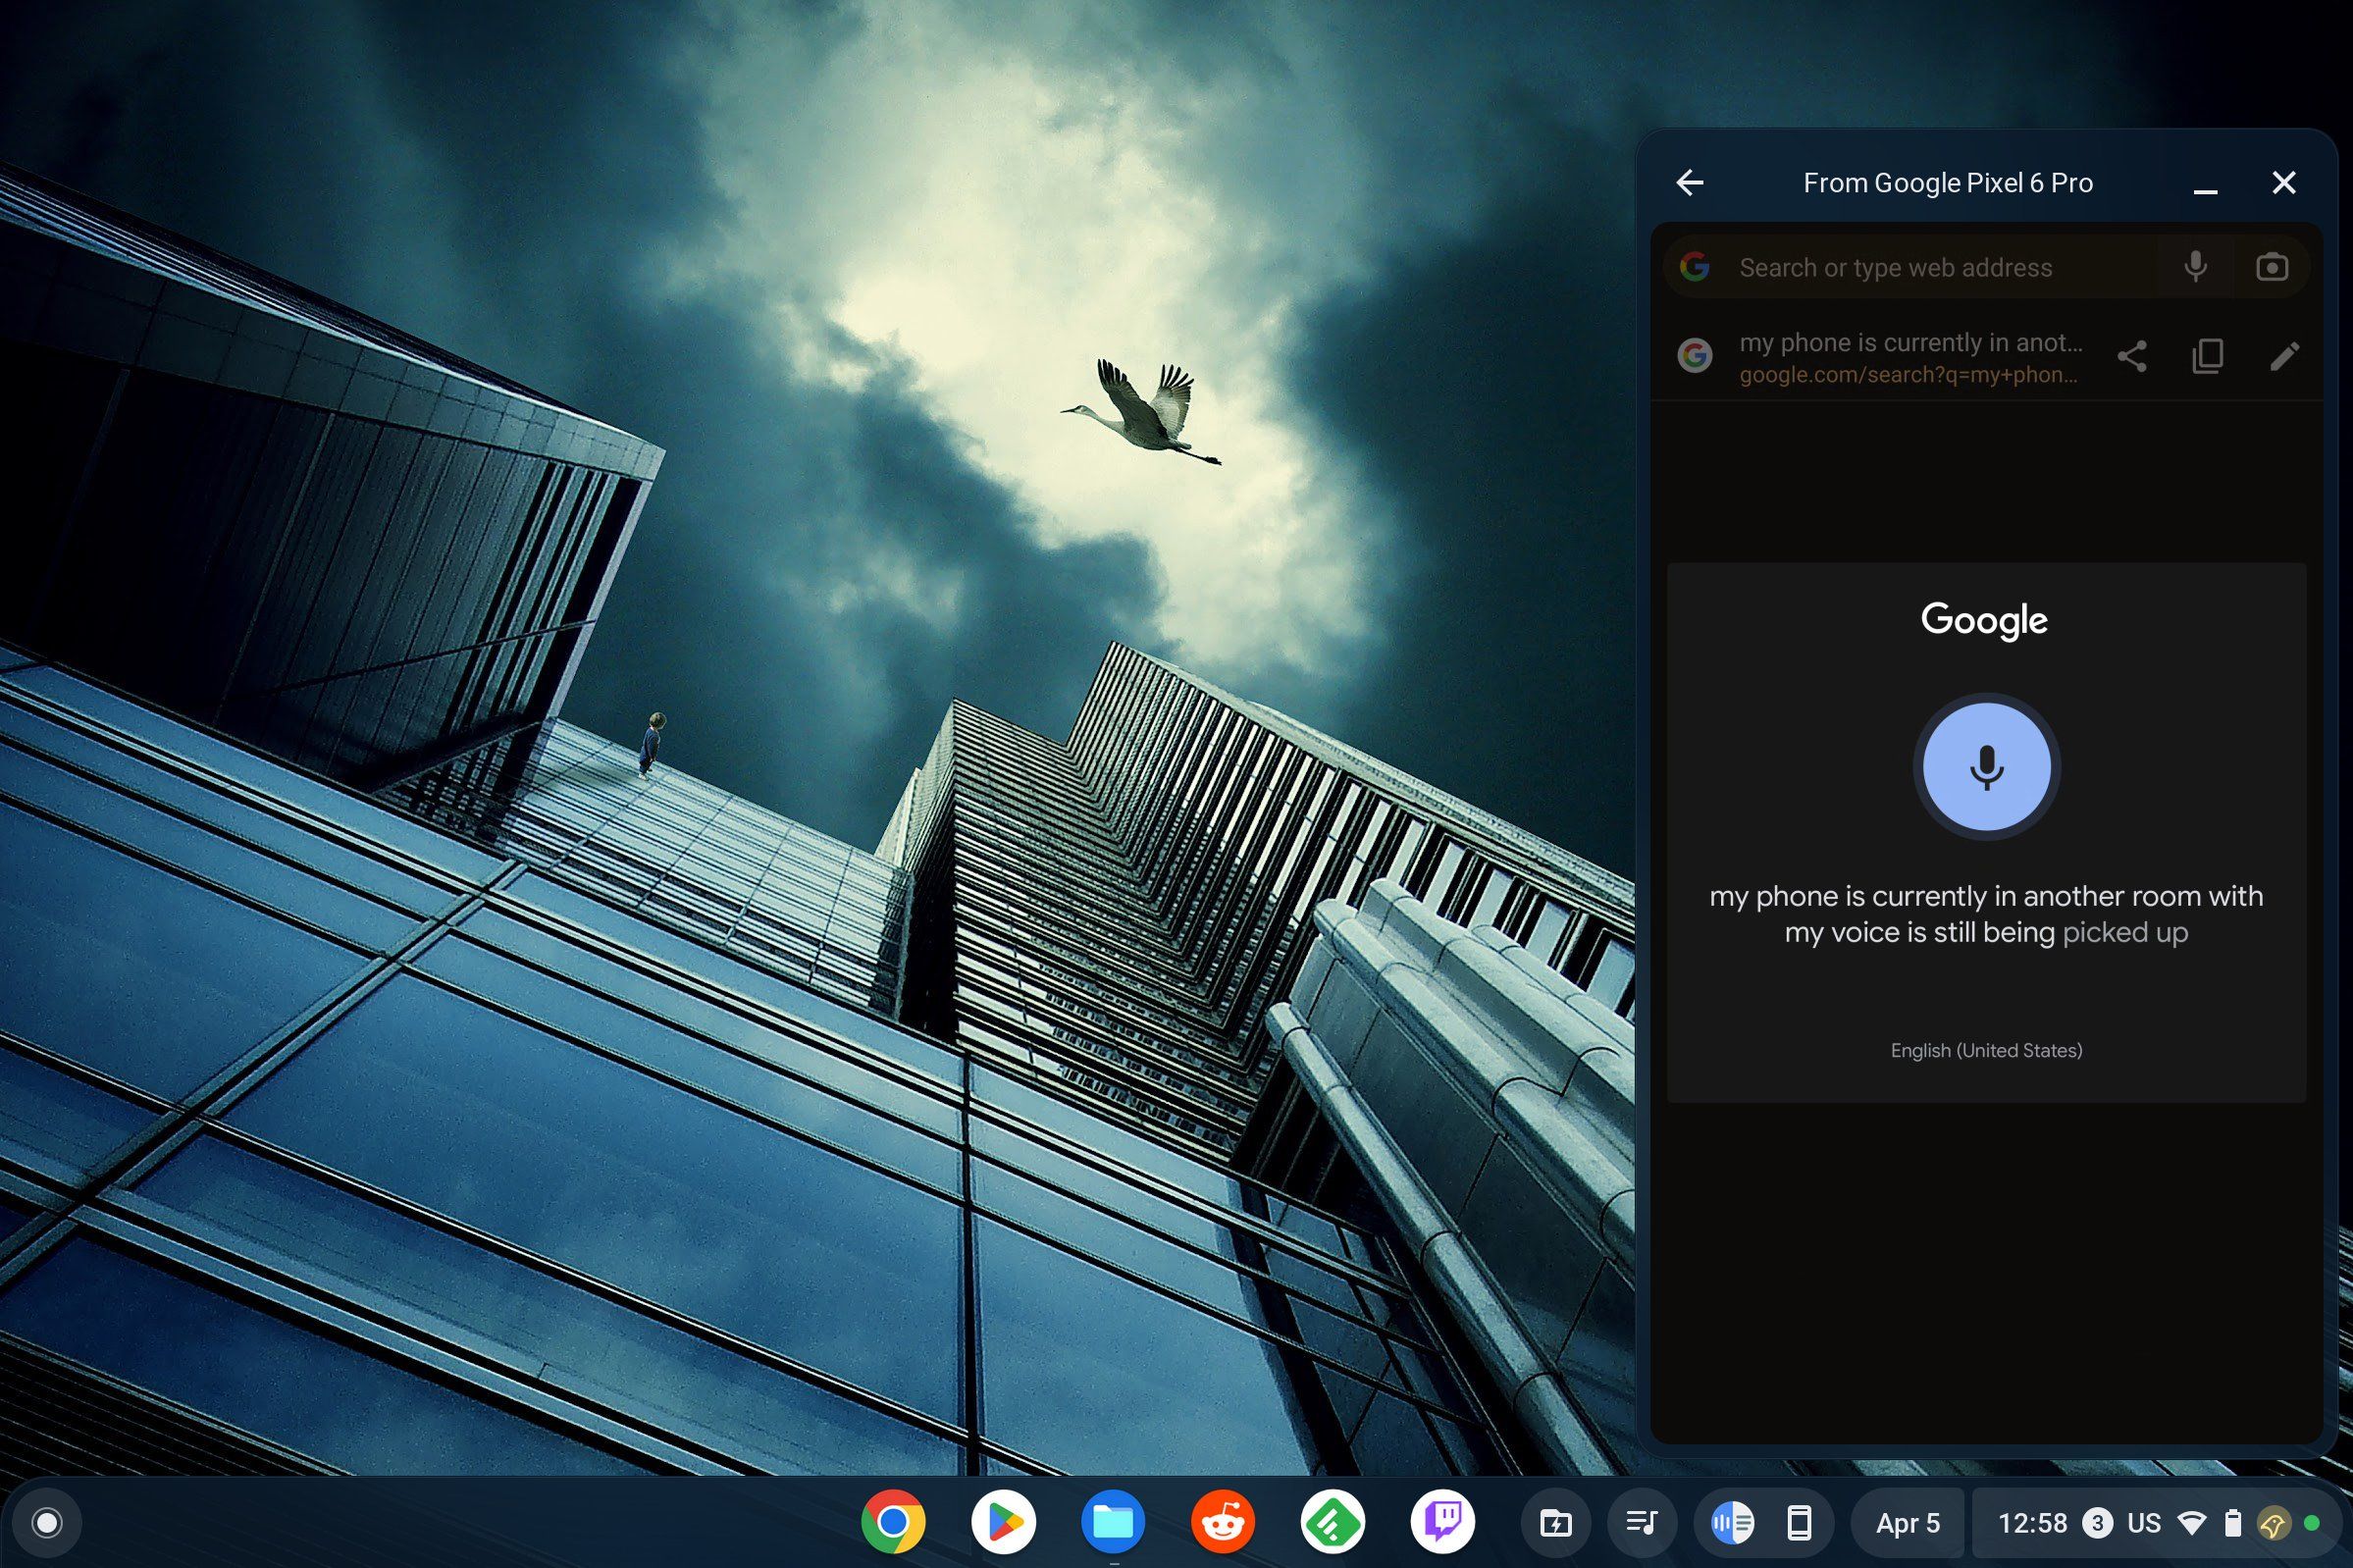
Task: Go back in the Pixel 6 Pro window
Action: coord(1692,182)
